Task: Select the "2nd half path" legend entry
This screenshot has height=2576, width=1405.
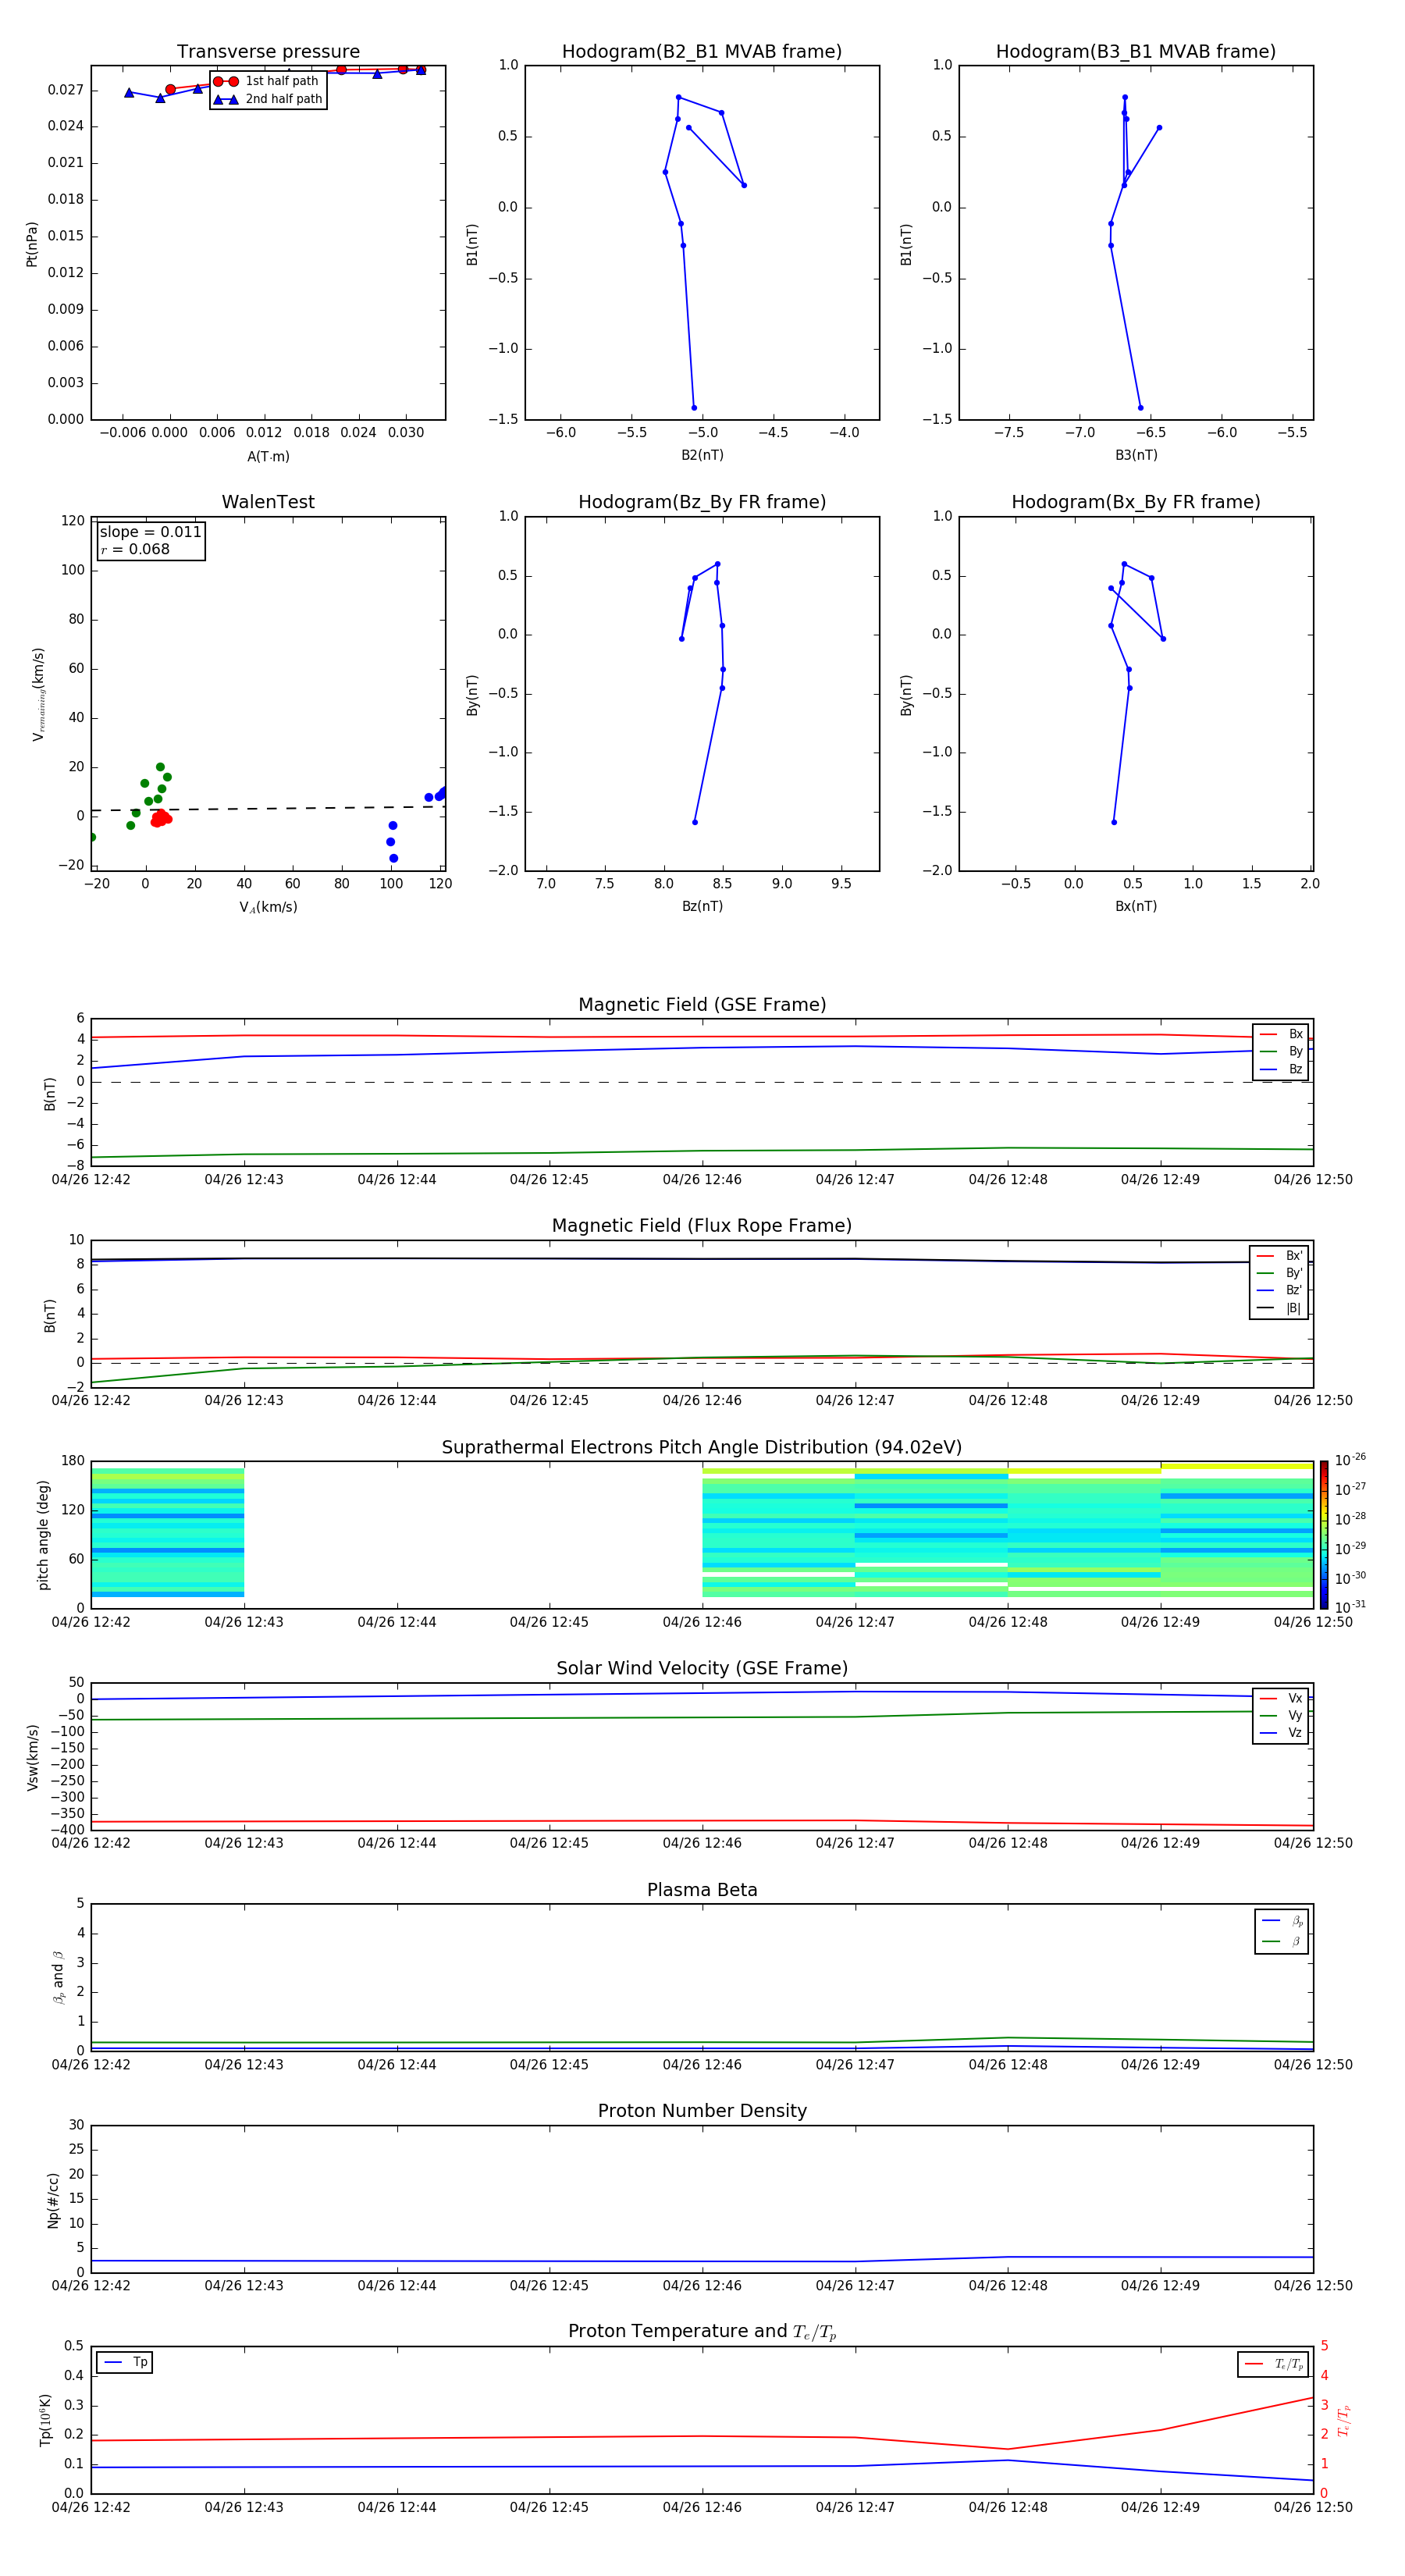Action: point(269,99)
